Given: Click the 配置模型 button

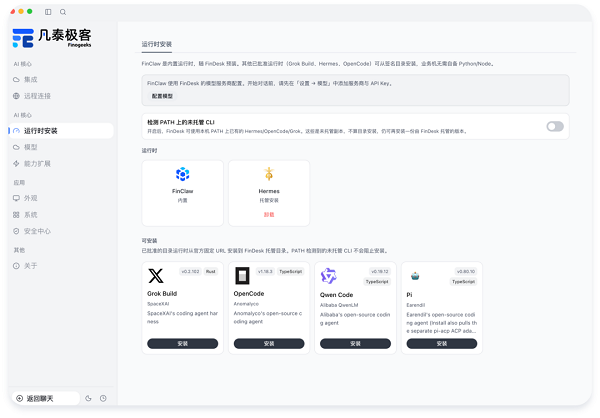Looking at the screenshot, I should pos(162,96).
